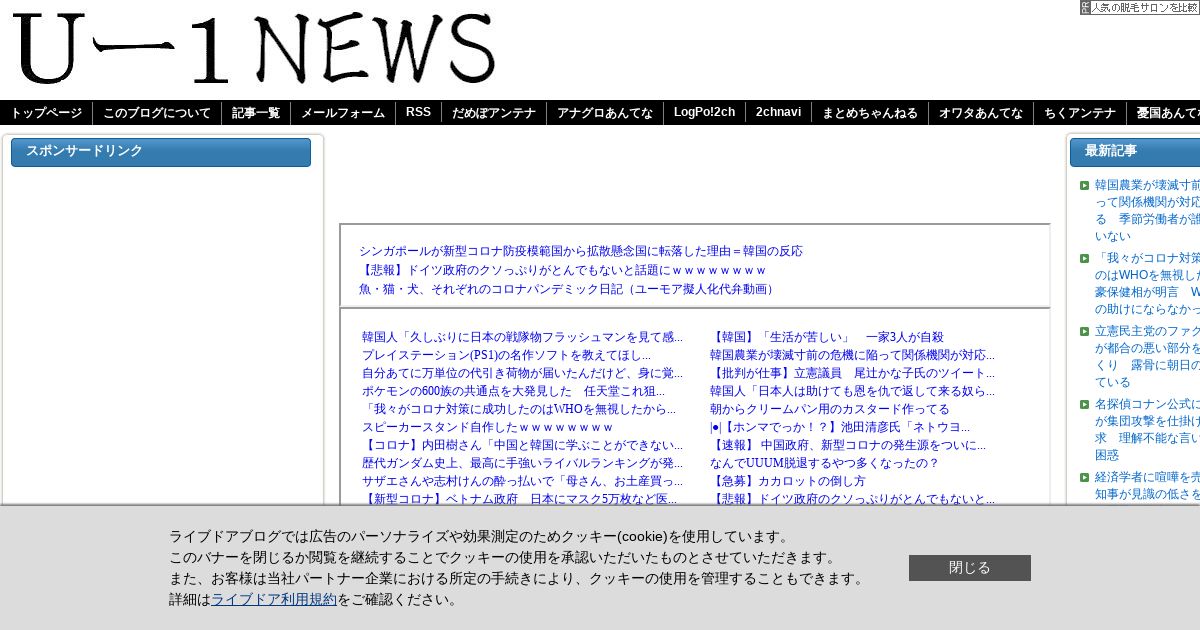Open LogPo!2ch in the navigation bar
1200x630 pixels.
[704, 113]
